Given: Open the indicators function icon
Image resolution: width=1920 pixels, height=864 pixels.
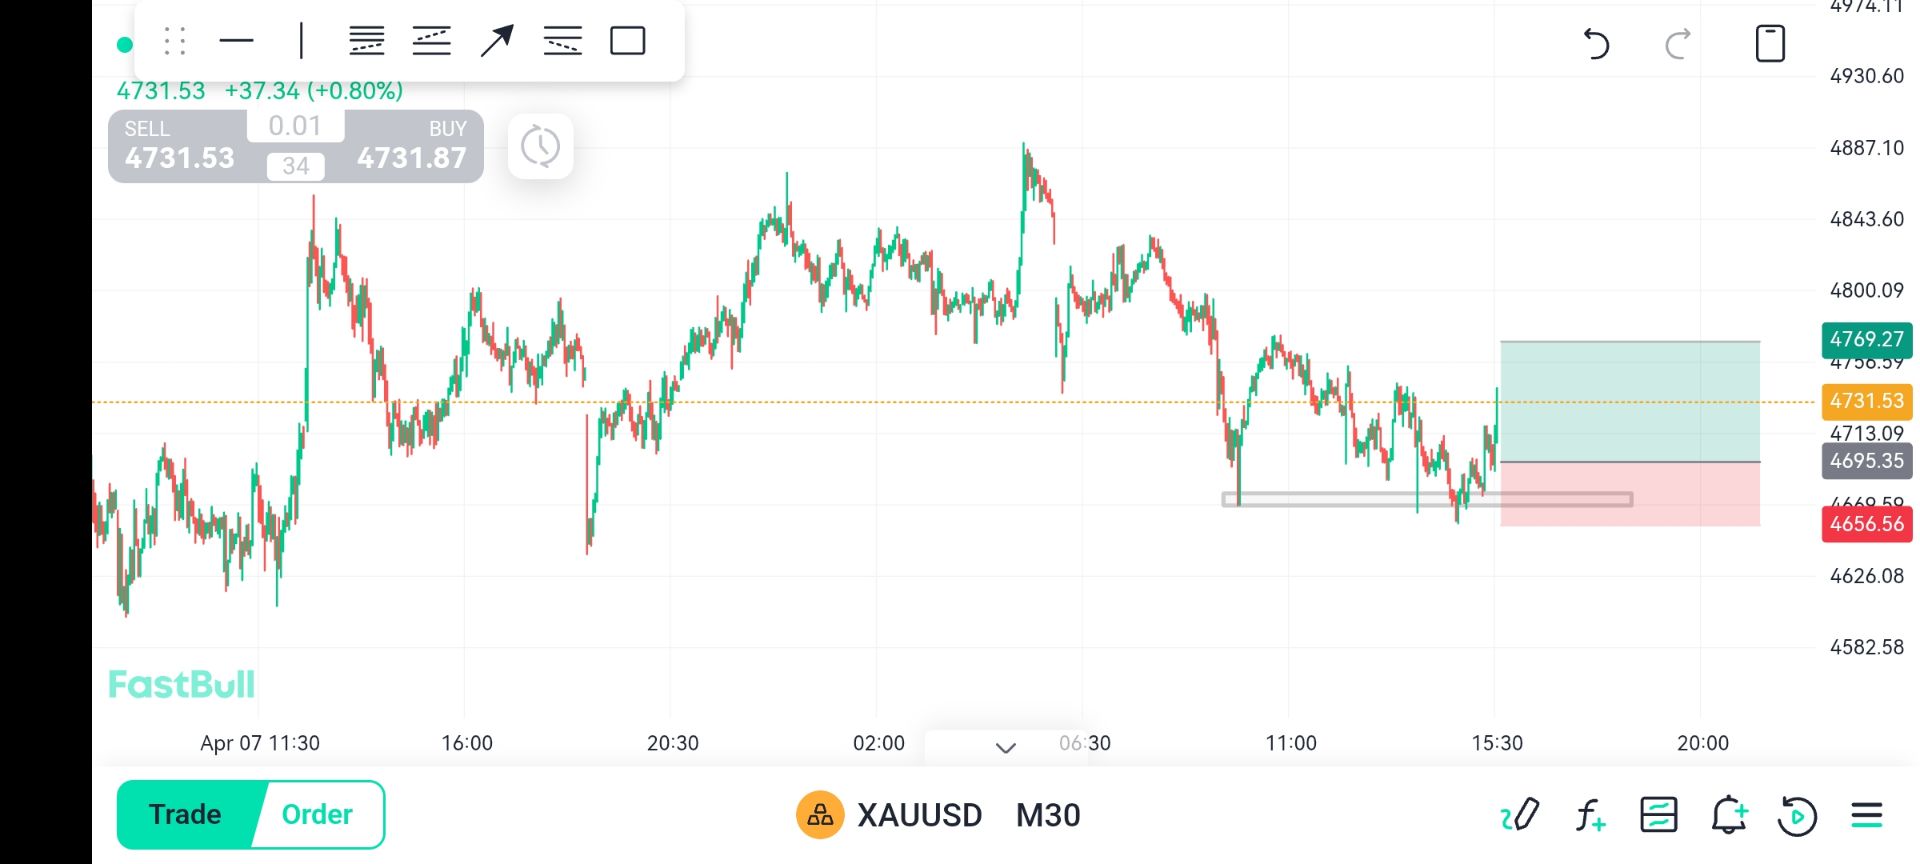Looking at the screenshot, I should (x=1590, y=816).
